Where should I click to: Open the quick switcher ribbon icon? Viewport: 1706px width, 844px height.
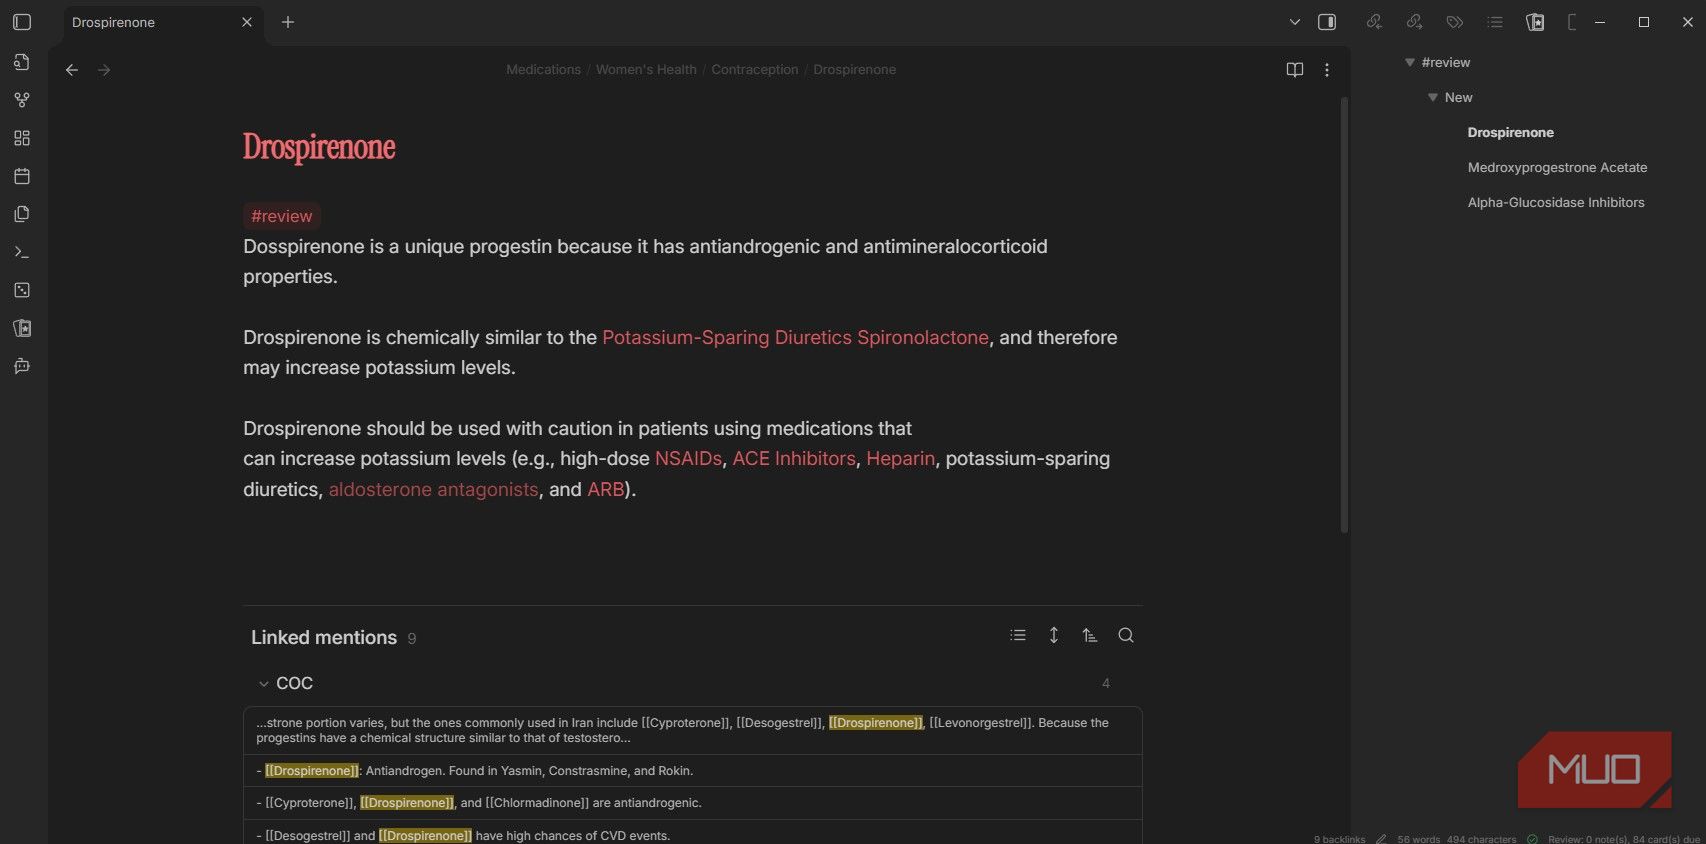click(22, 62)
